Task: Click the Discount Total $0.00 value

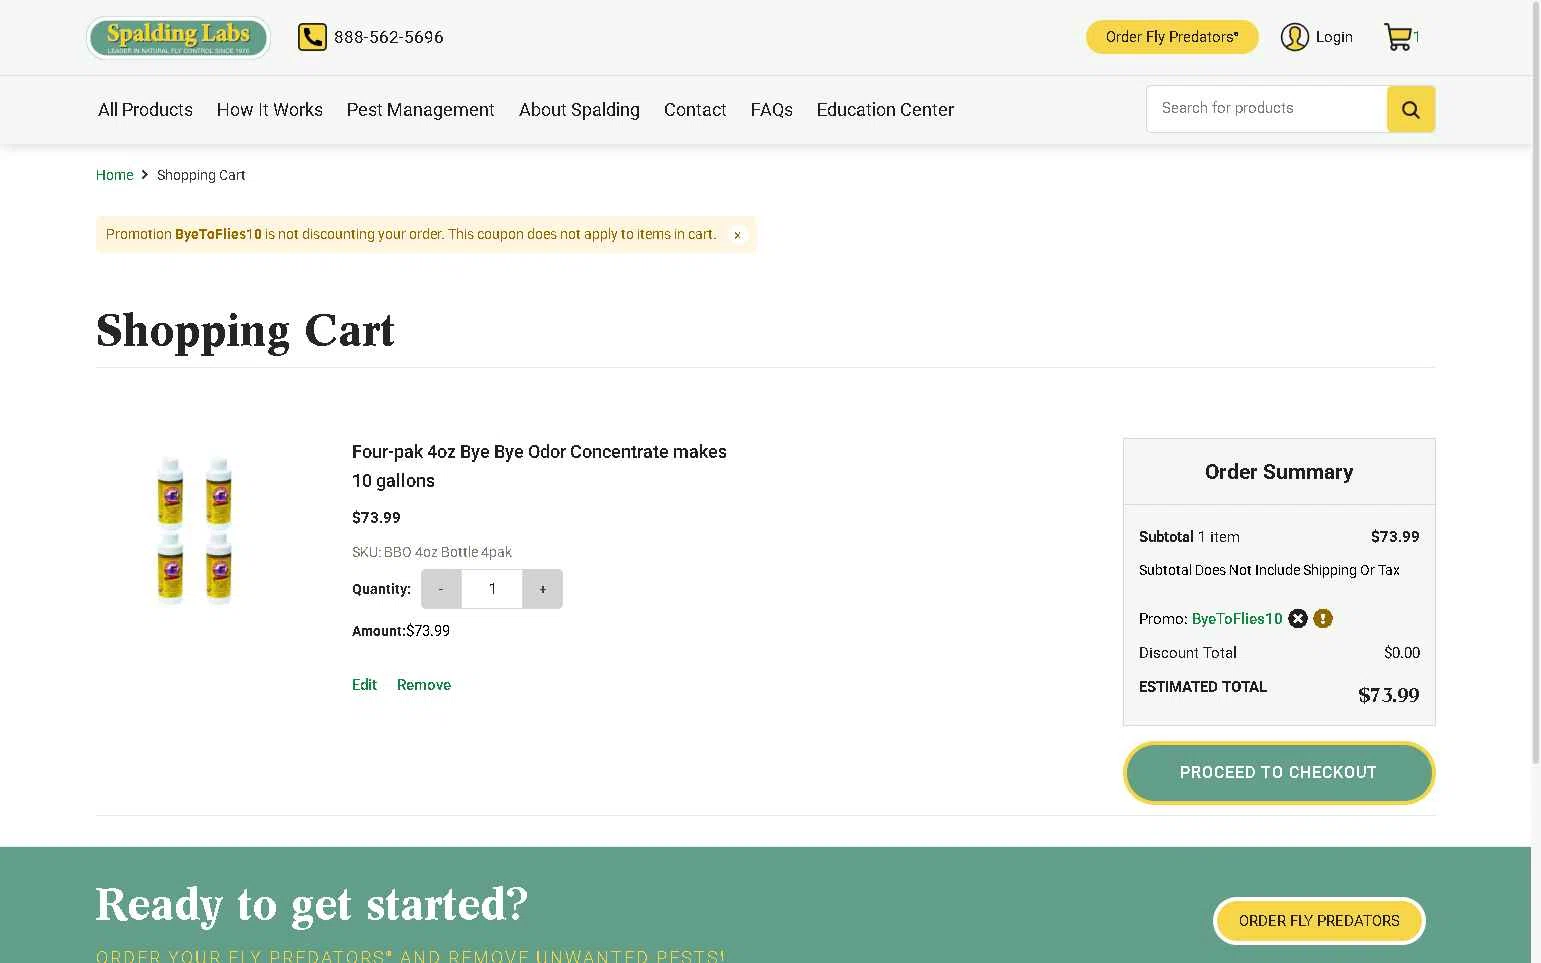Action: tap(1402, 653)
